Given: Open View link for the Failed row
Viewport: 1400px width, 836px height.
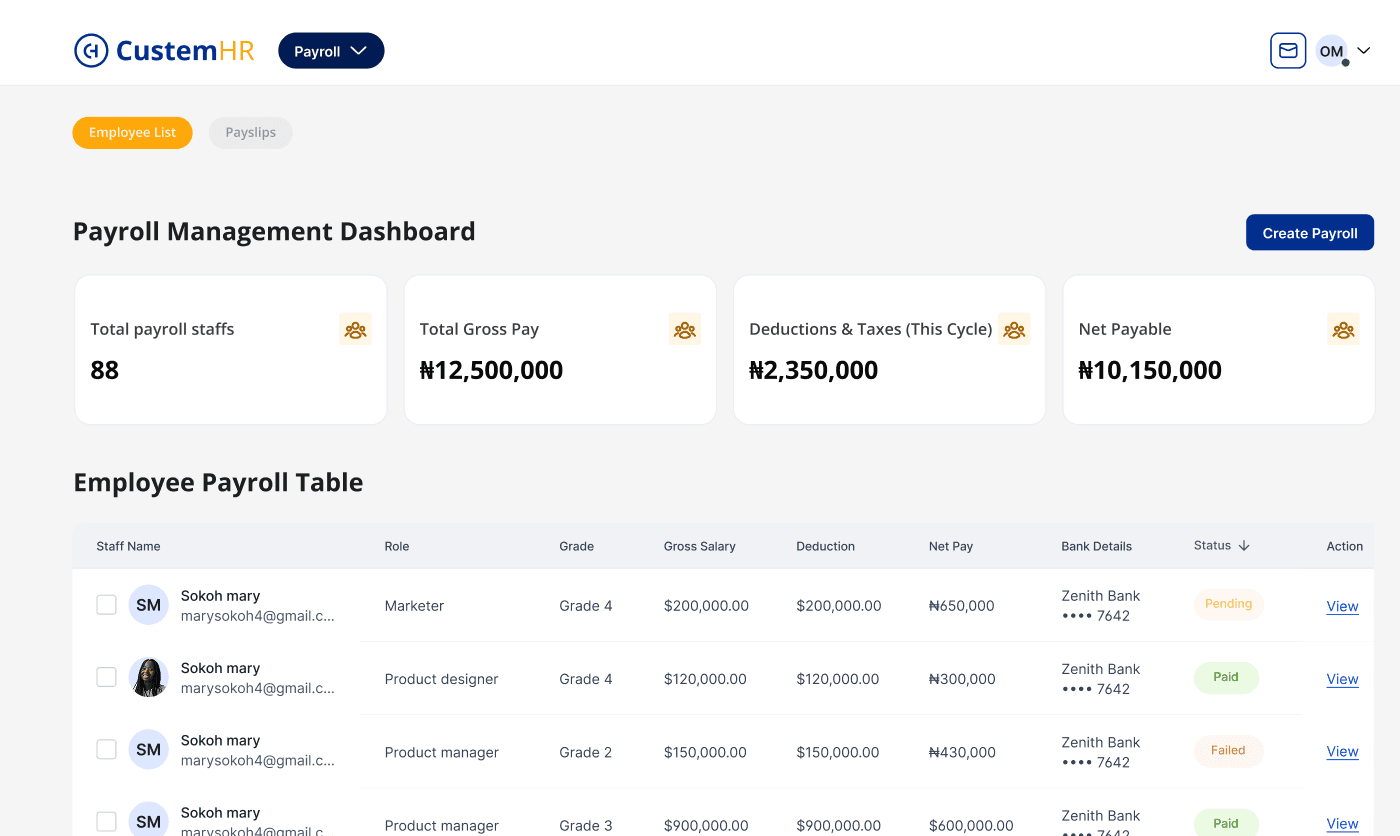Looking at the screenshot, I should click(x=1342, y=752).
